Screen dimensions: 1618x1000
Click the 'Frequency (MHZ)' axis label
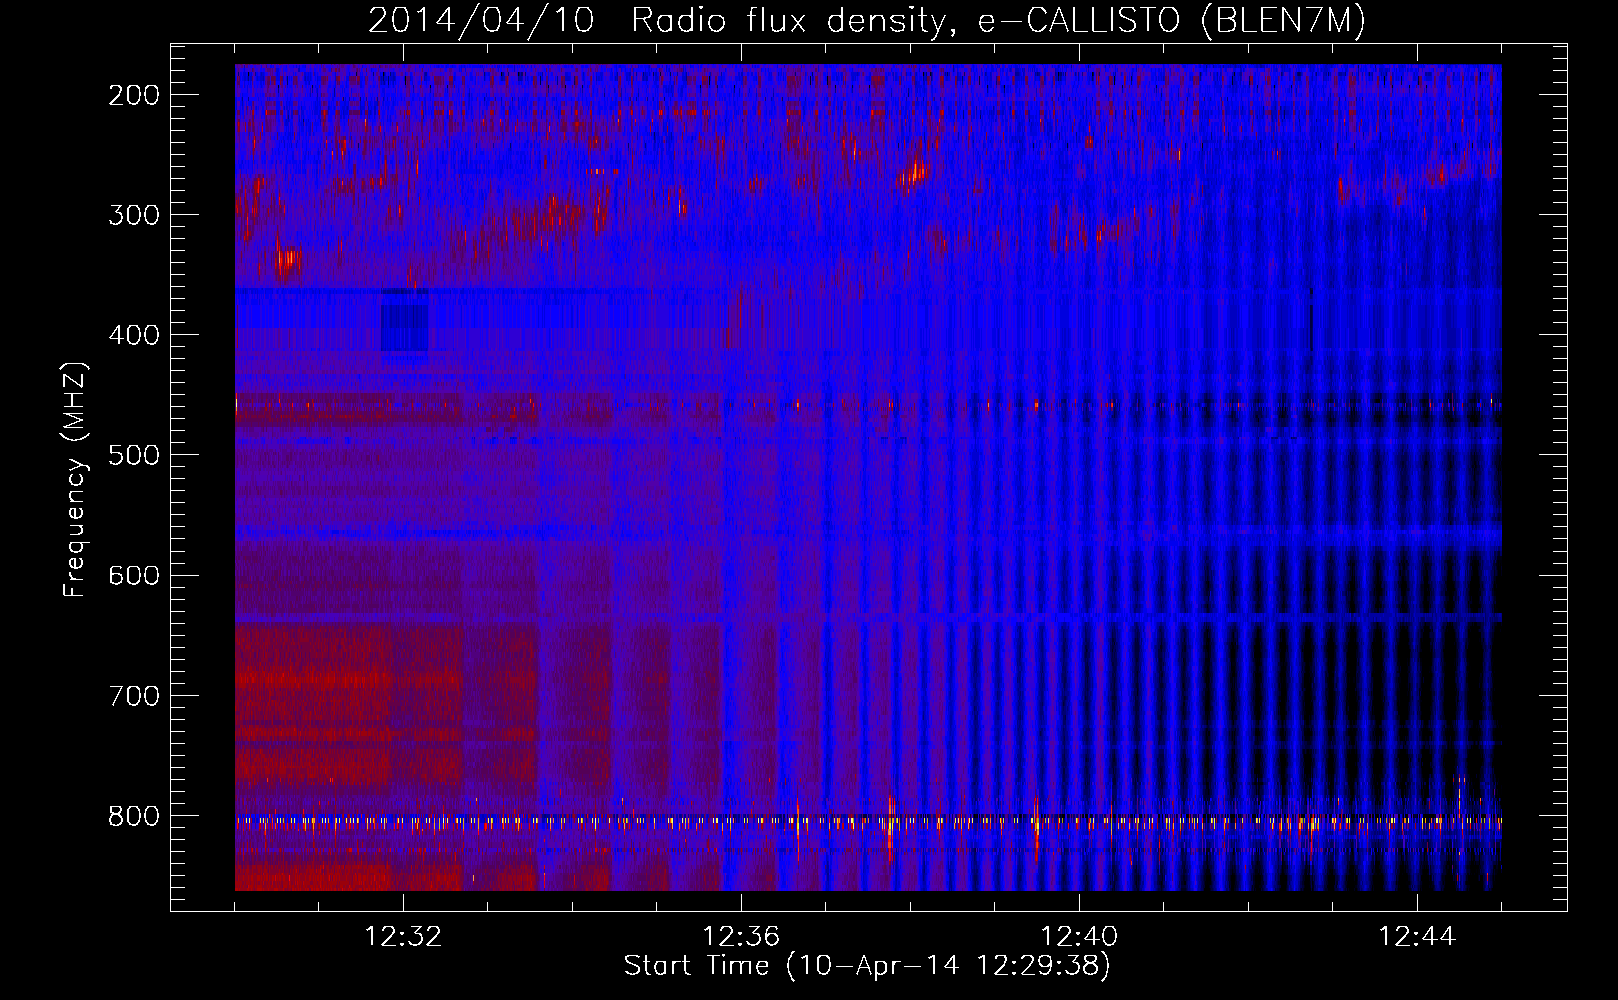[x=75, y=480]
